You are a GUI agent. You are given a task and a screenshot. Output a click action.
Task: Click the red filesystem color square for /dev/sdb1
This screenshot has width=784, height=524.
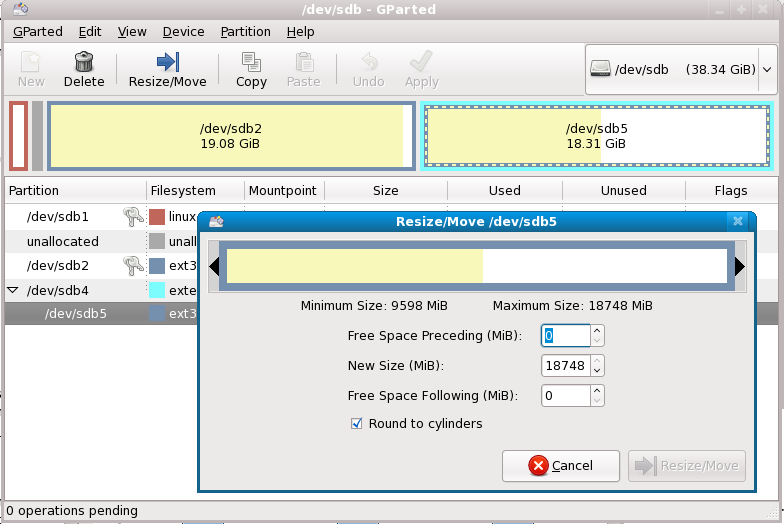pos(157,217)
